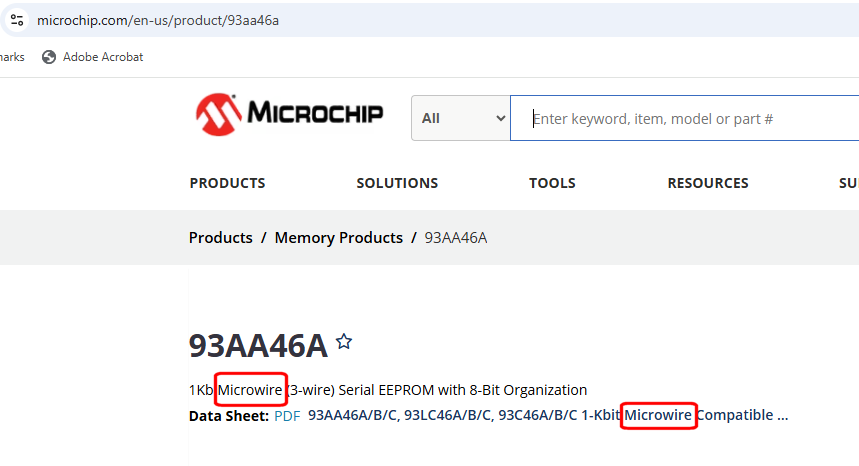Open the Adobe Acrobat bookmark
Viewport: 859px width, 466px height.
[x=93, y=57]
